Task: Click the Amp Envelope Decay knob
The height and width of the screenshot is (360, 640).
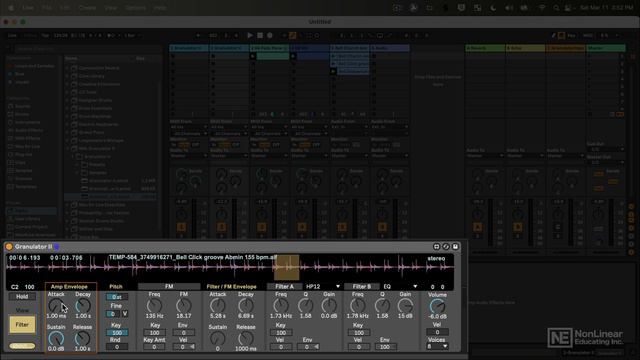Action: pyautogui.click(x=83, y=305)
